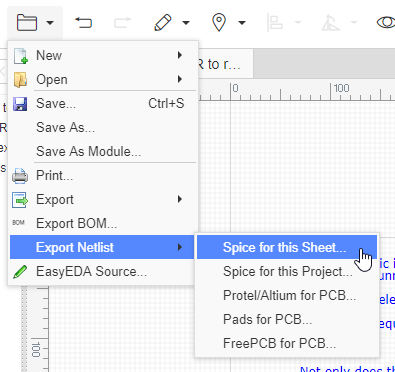Open the dropdown arrow beside the pencil tool
This screenshot has width=395, height=372.
186,23
